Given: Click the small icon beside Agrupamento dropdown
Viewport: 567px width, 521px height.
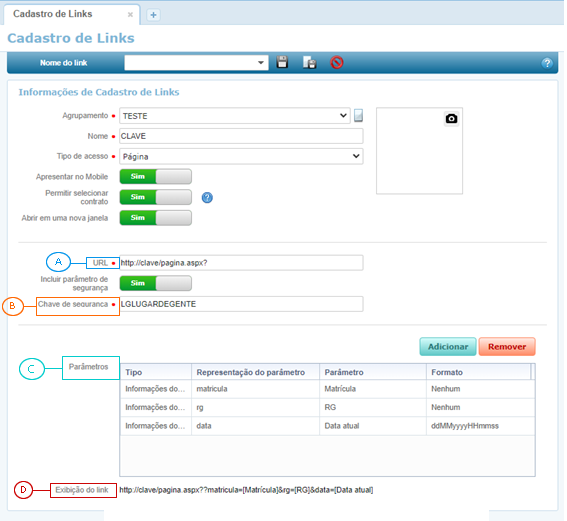Looking at the screenshot, I should click(x=358, y=116).
